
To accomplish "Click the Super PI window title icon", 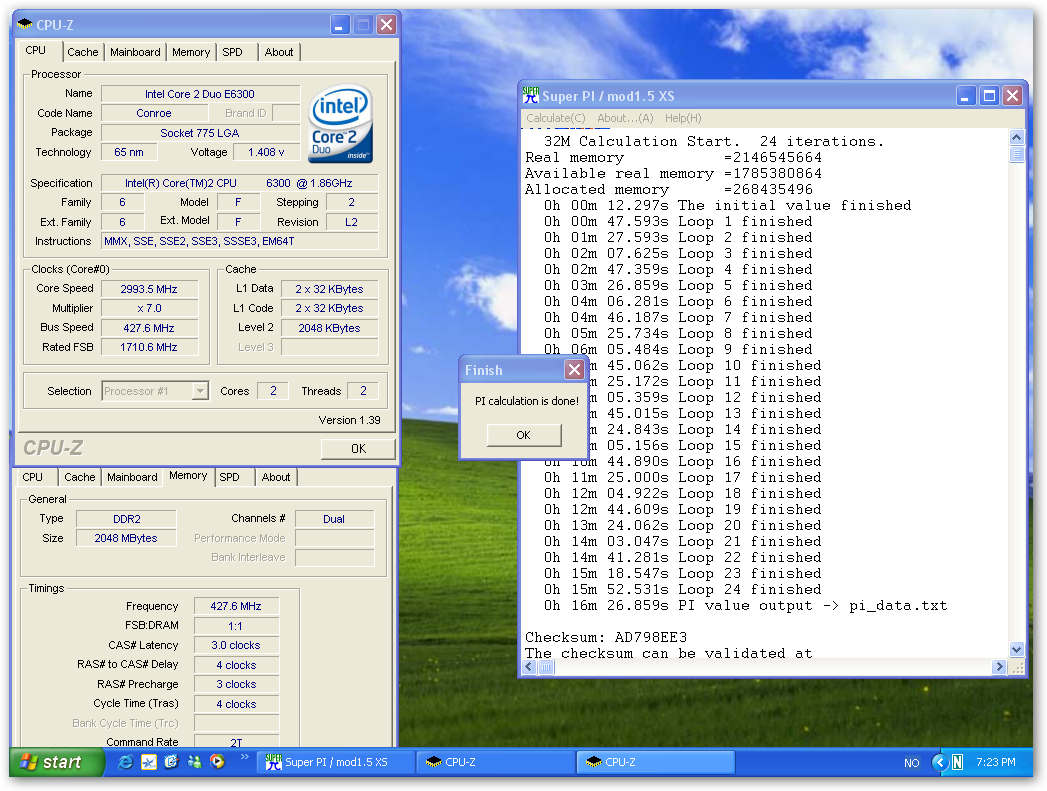I will tap(531, 95).
